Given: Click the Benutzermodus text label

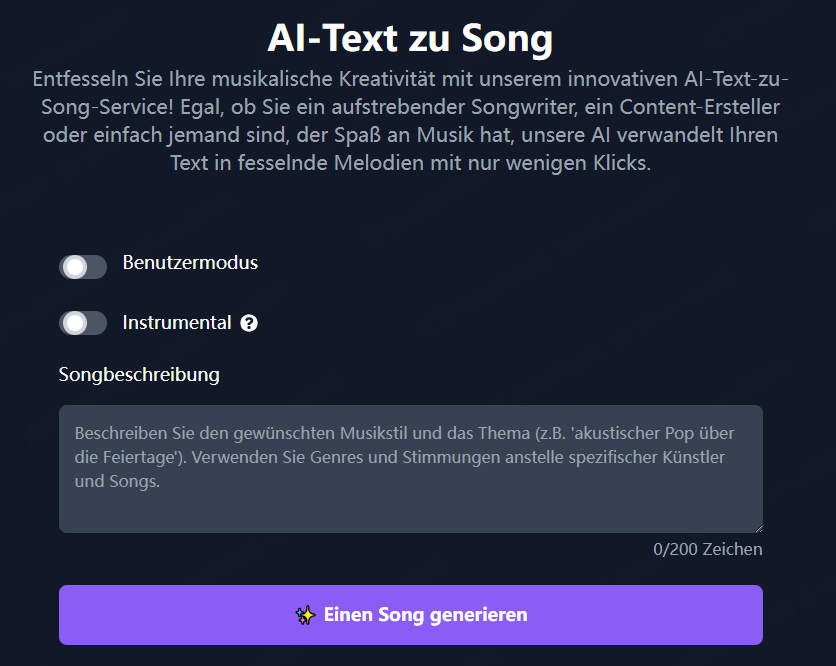Looking at the screenshot, I should (190, 263).
